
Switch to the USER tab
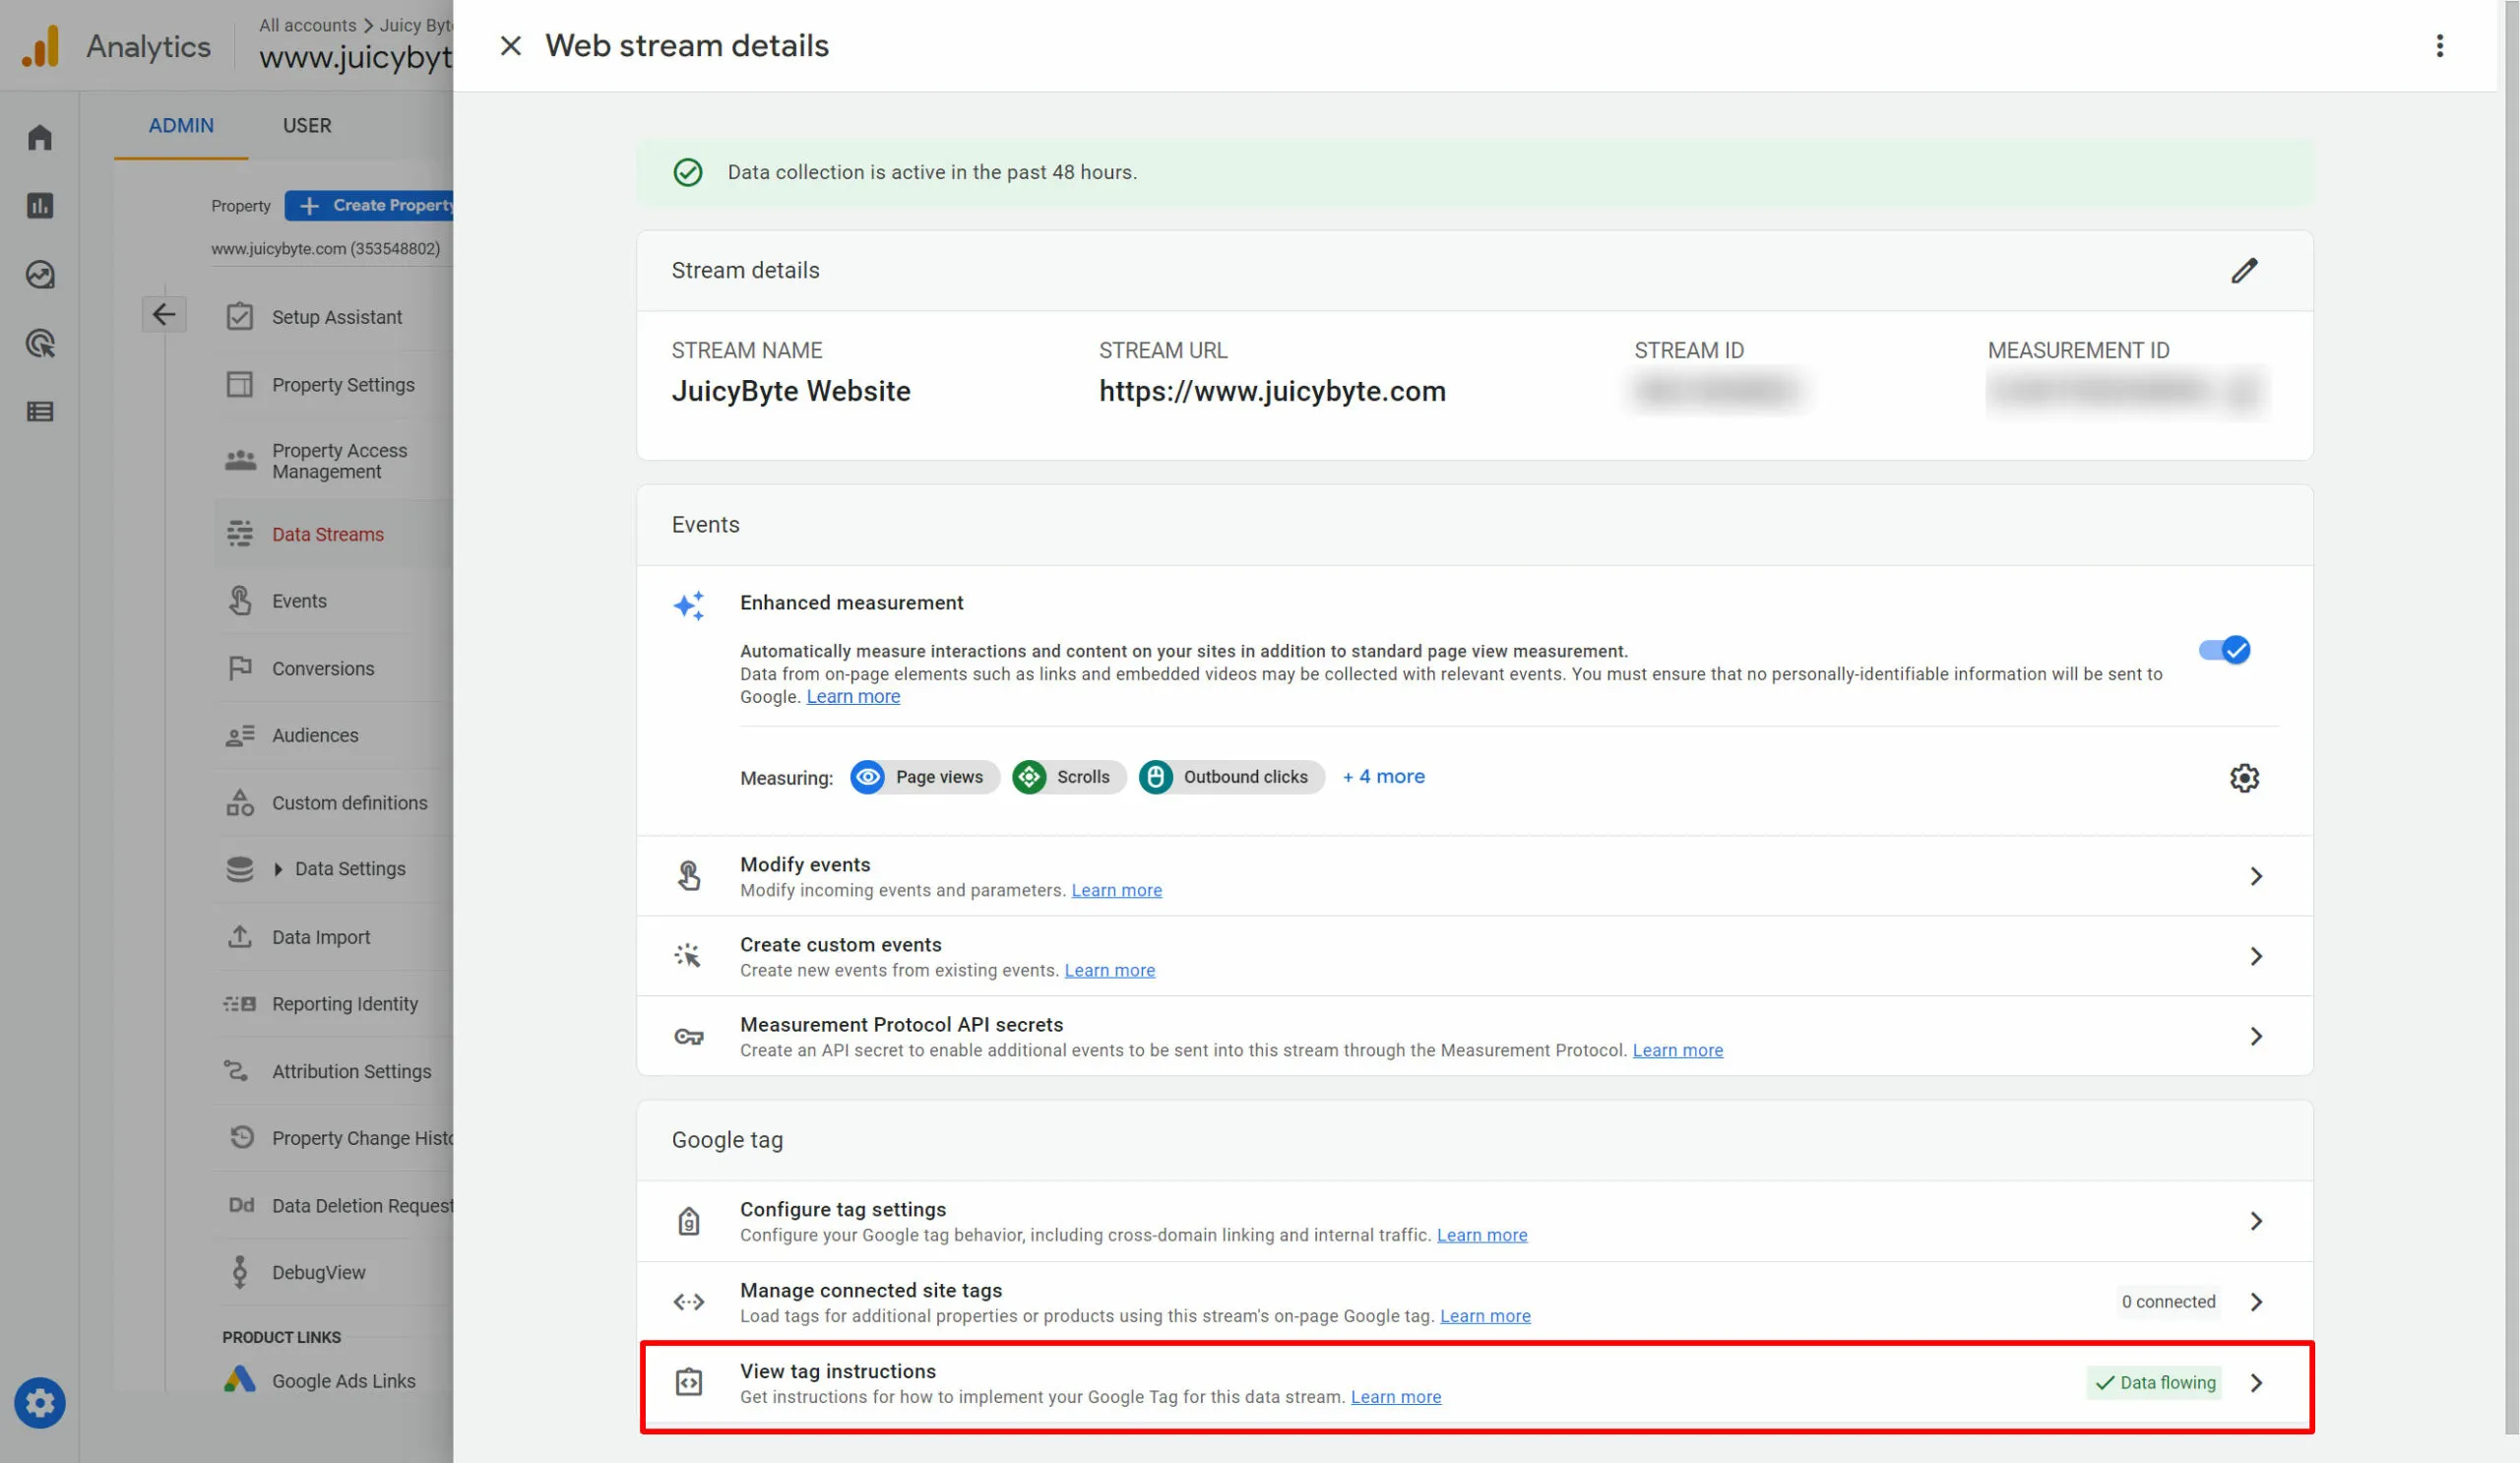click(306, 125)
